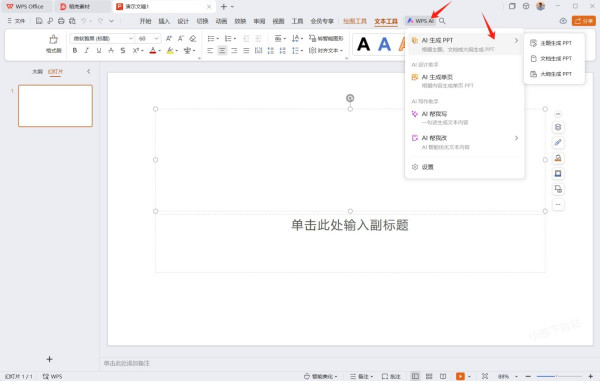Toggle center alignment button
Image resolution: width=600 pixels, height=381 pixels.
222,50
